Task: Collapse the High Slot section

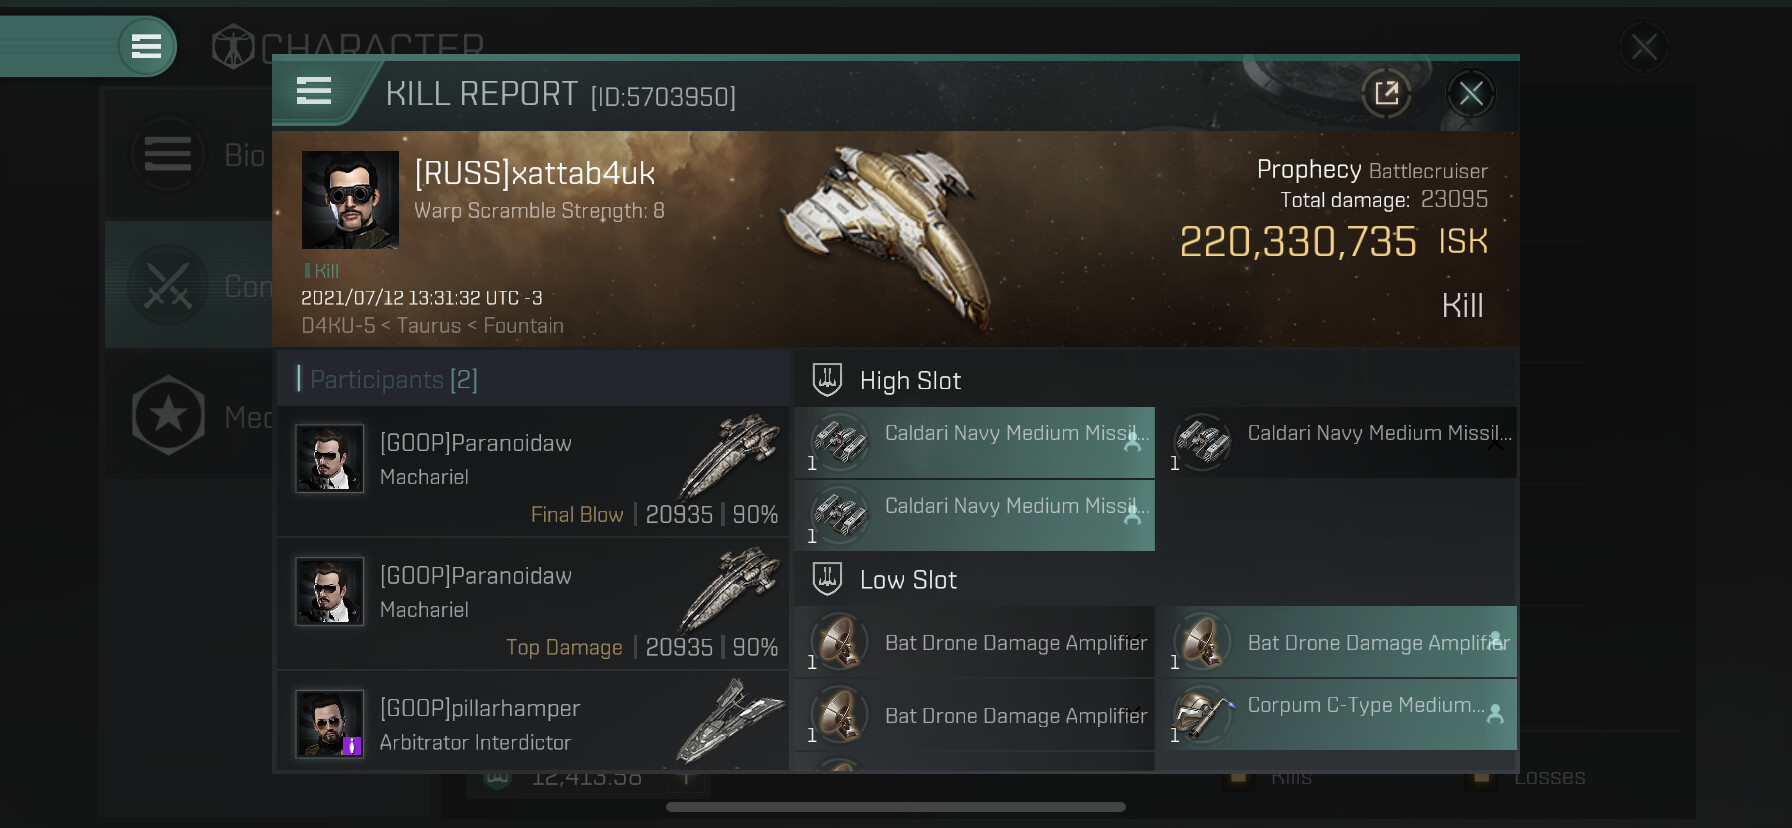Action: (910, 381)
